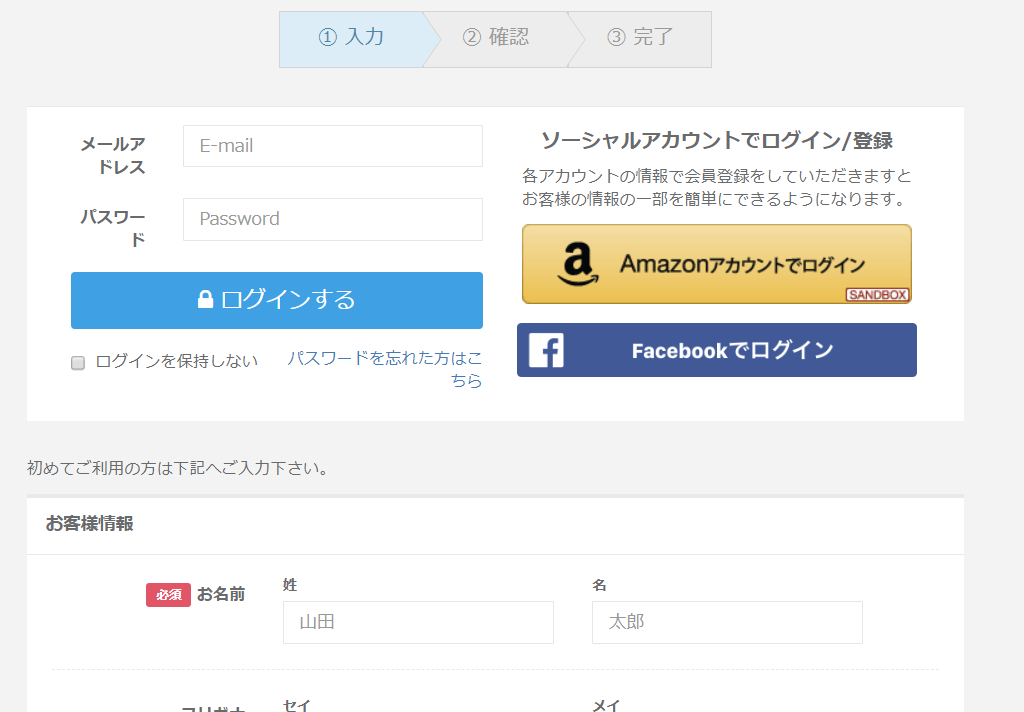Viewport: 1024px width, 712px height.
Task: Click the お客様情報 section heading
Action: click(89, 524)
